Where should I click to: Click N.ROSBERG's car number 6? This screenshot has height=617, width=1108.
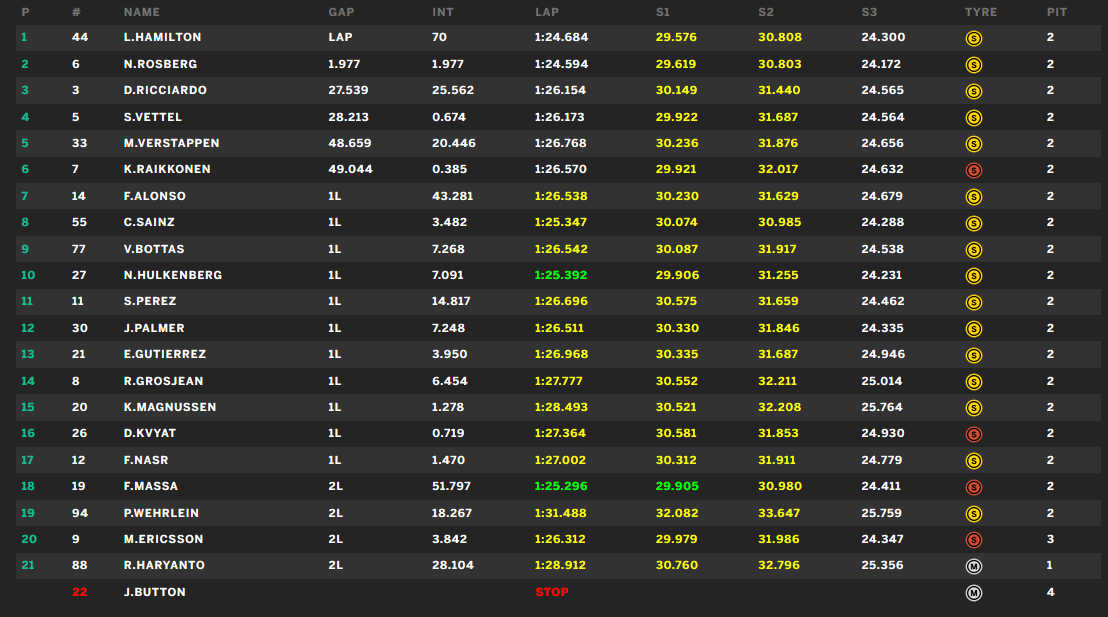tap(76, 64)
